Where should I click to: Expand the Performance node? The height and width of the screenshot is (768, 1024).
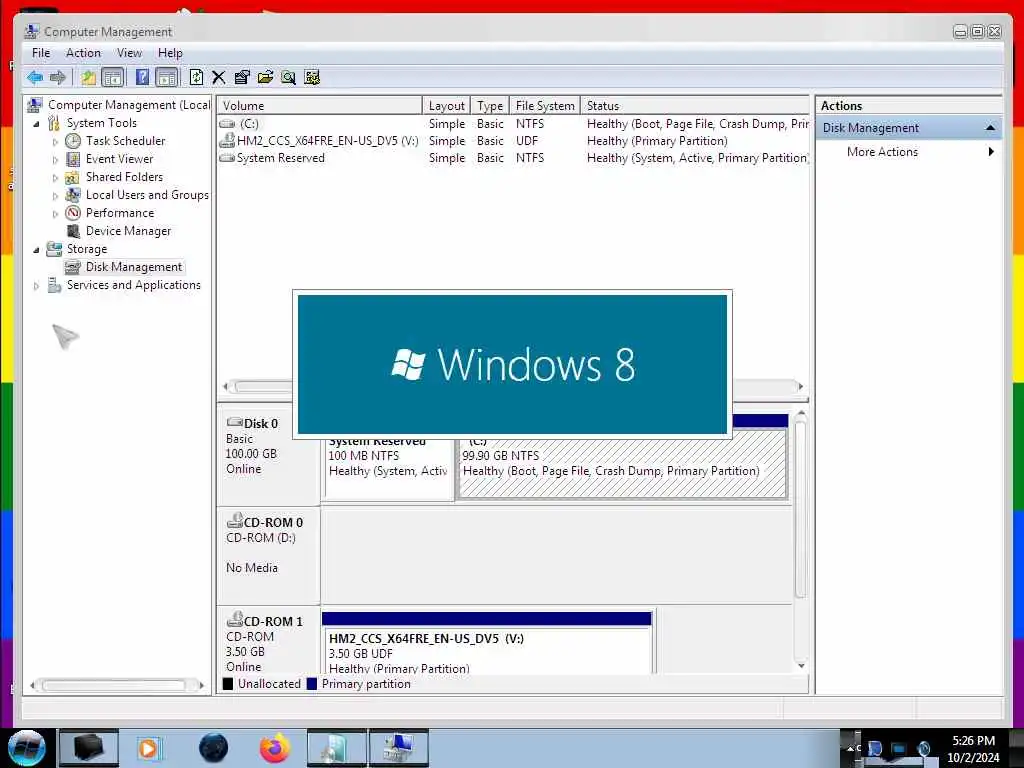(x=56, y=214)
